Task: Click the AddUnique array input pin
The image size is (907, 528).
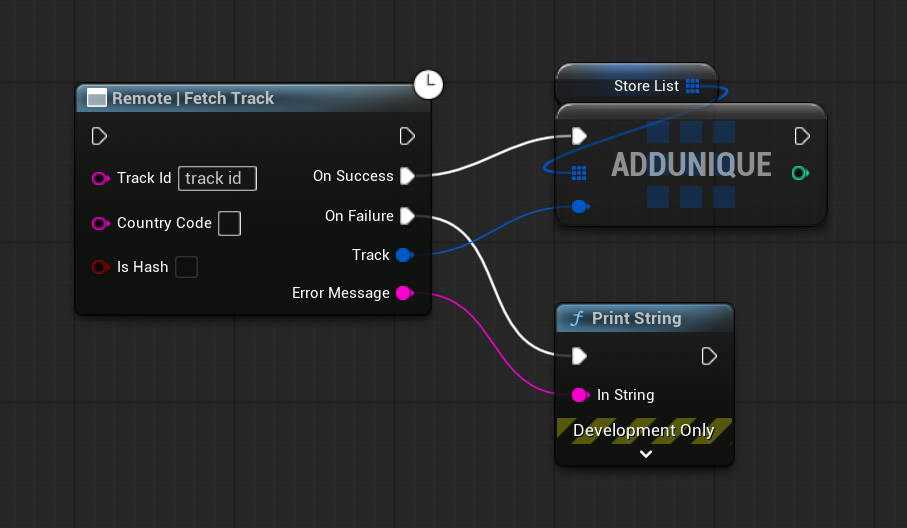Action: pyautogui.click(x=579, y=173)
